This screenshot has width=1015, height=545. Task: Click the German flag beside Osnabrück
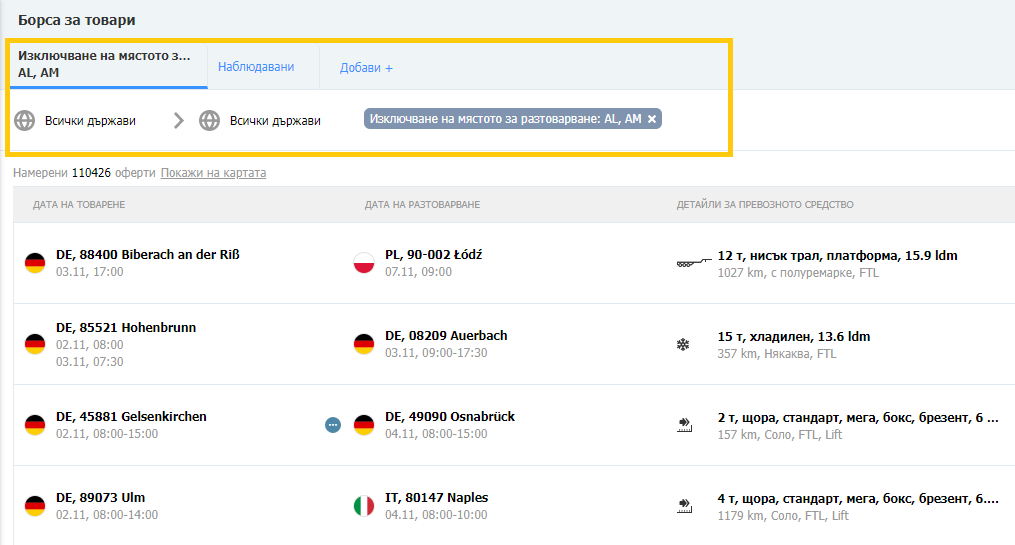[x=364, y=425]
